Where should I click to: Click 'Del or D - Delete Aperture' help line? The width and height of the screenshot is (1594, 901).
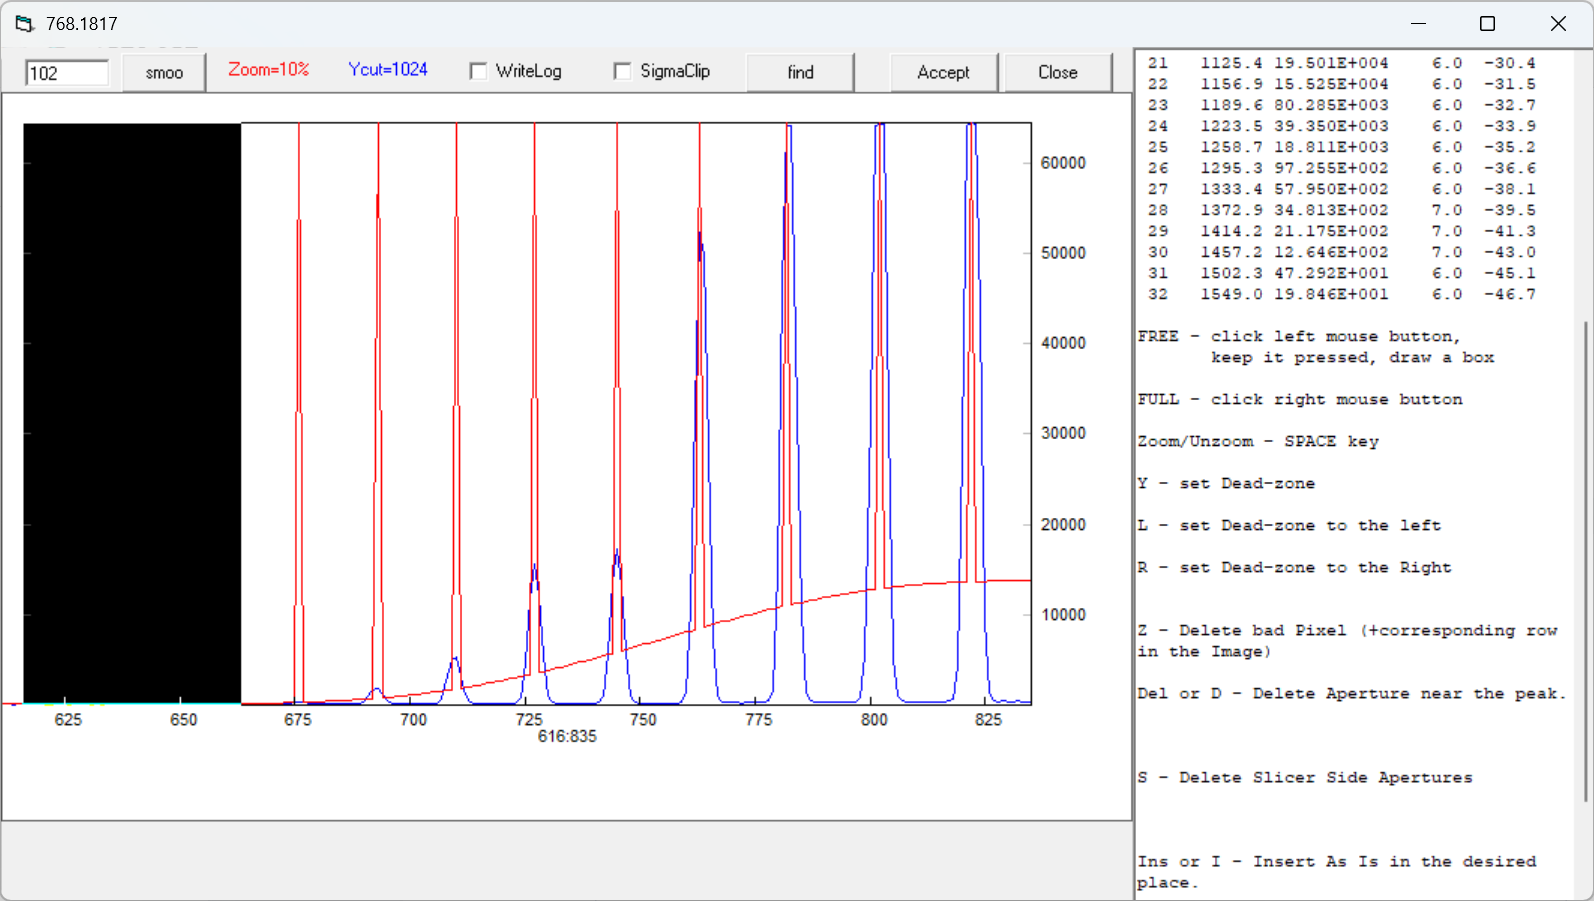1352,693
